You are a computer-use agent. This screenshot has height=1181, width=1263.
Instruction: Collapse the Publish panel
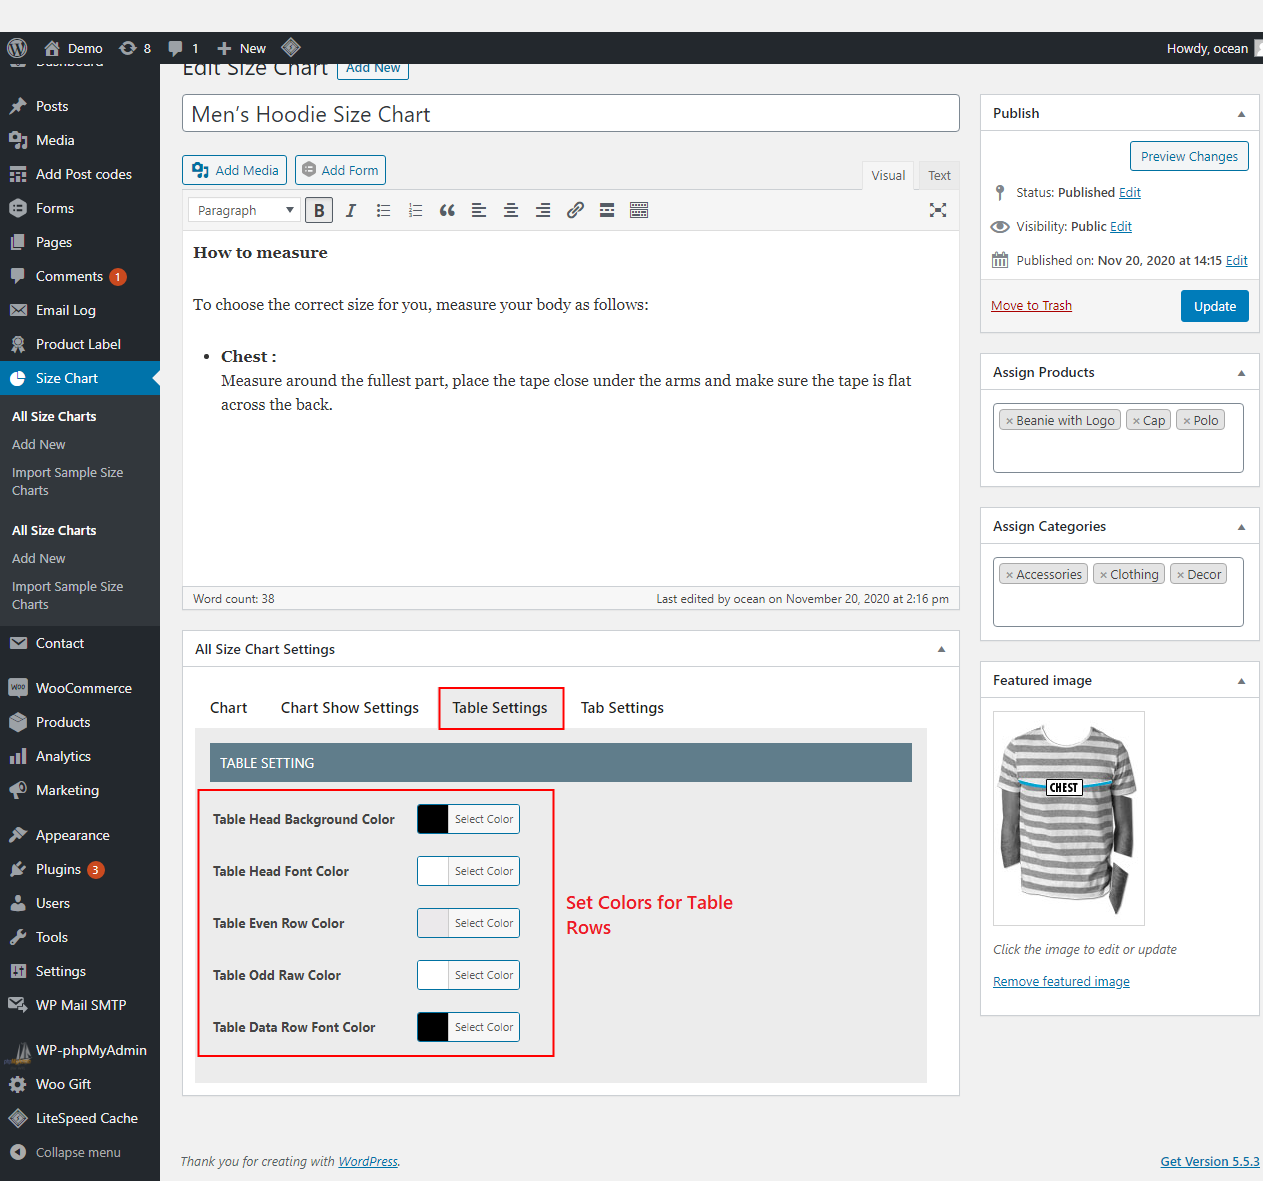point(1242,113)
